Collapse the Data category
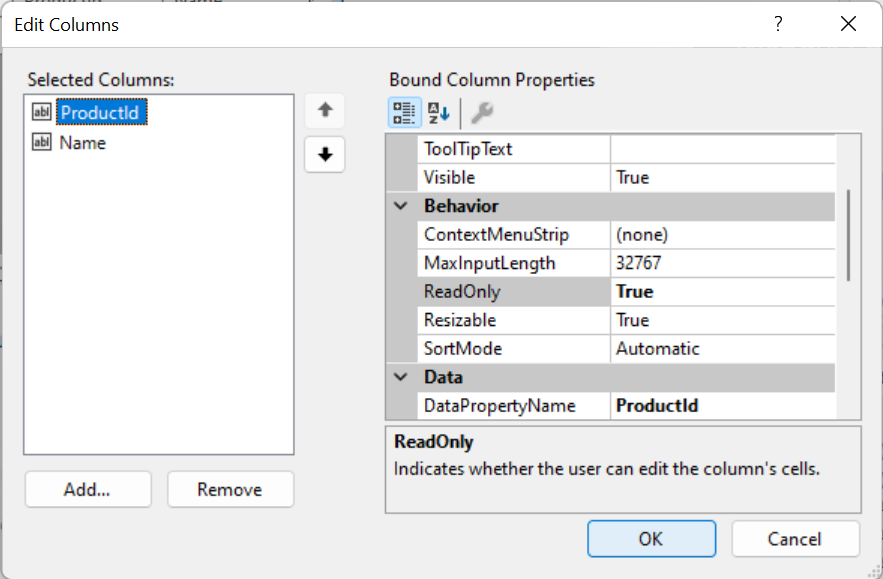This screenshot has height=579, width=883. click(x=400, y=377)
